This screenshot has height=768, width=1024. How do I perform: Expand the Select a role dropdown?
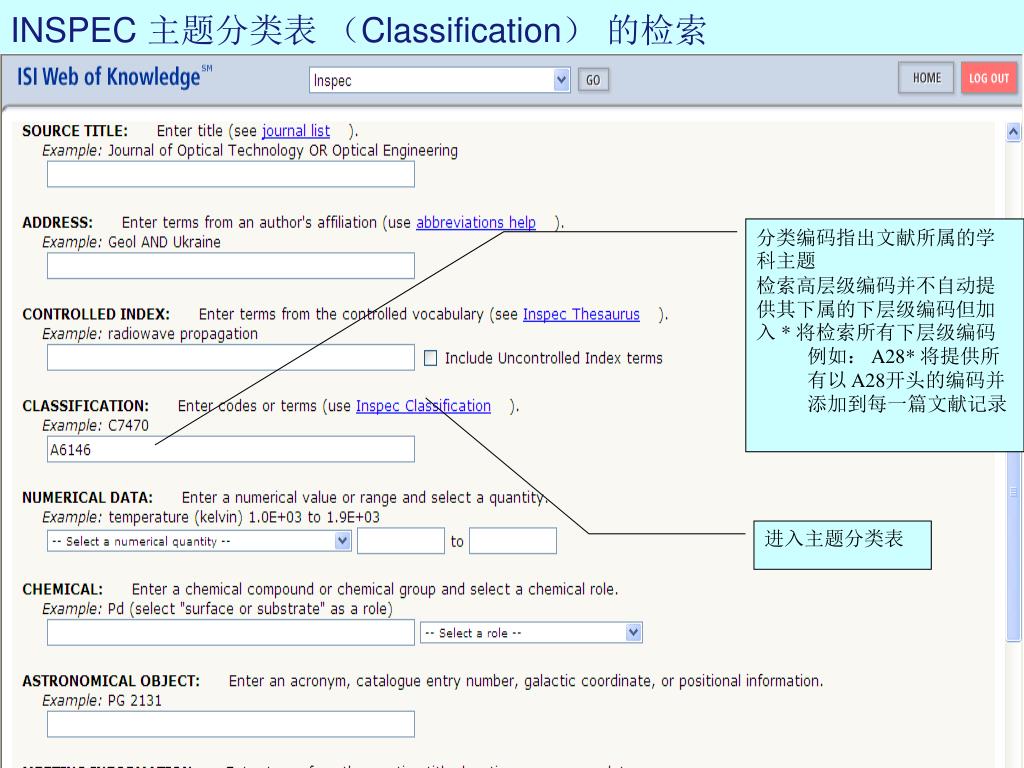(x=531, y=632)
